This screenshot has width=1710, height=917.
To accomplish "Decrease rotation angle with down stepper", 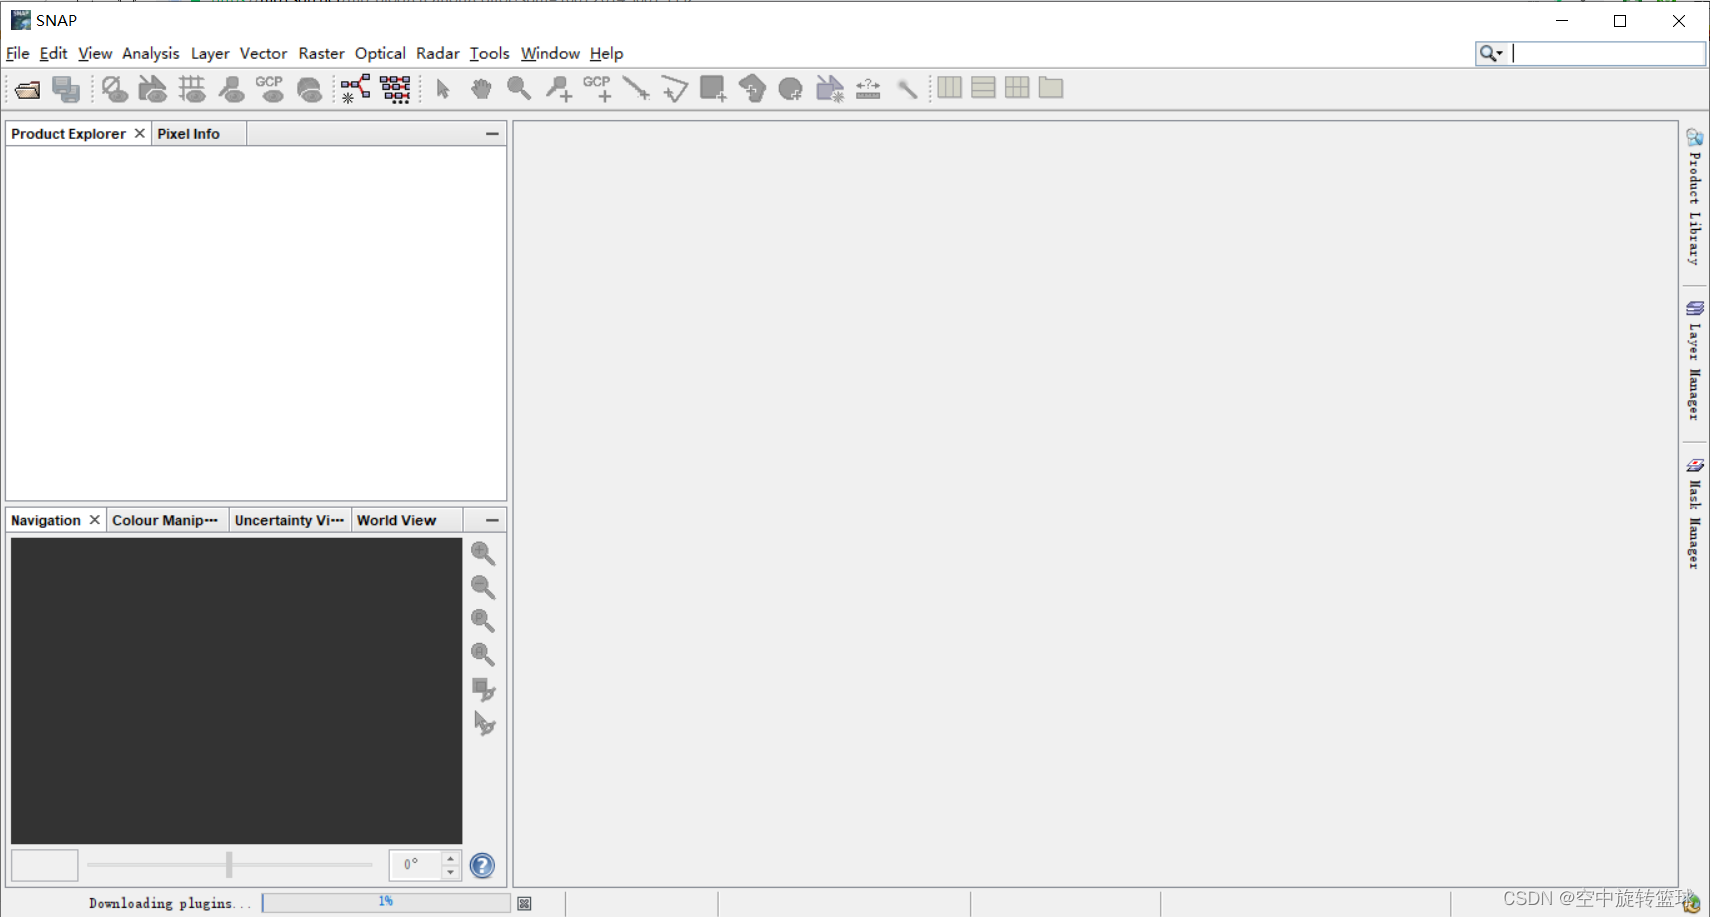I will [x=451, y=872].
